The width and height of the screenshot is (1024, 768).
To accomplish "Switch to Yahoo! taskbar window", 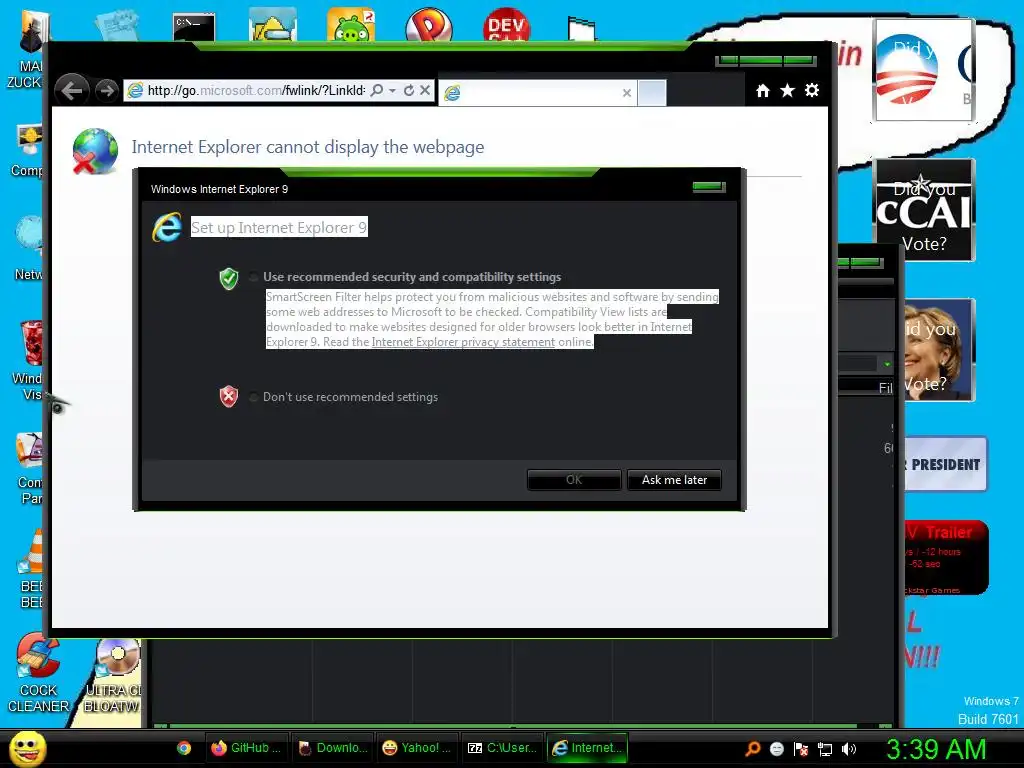I will tap(417, 748).
